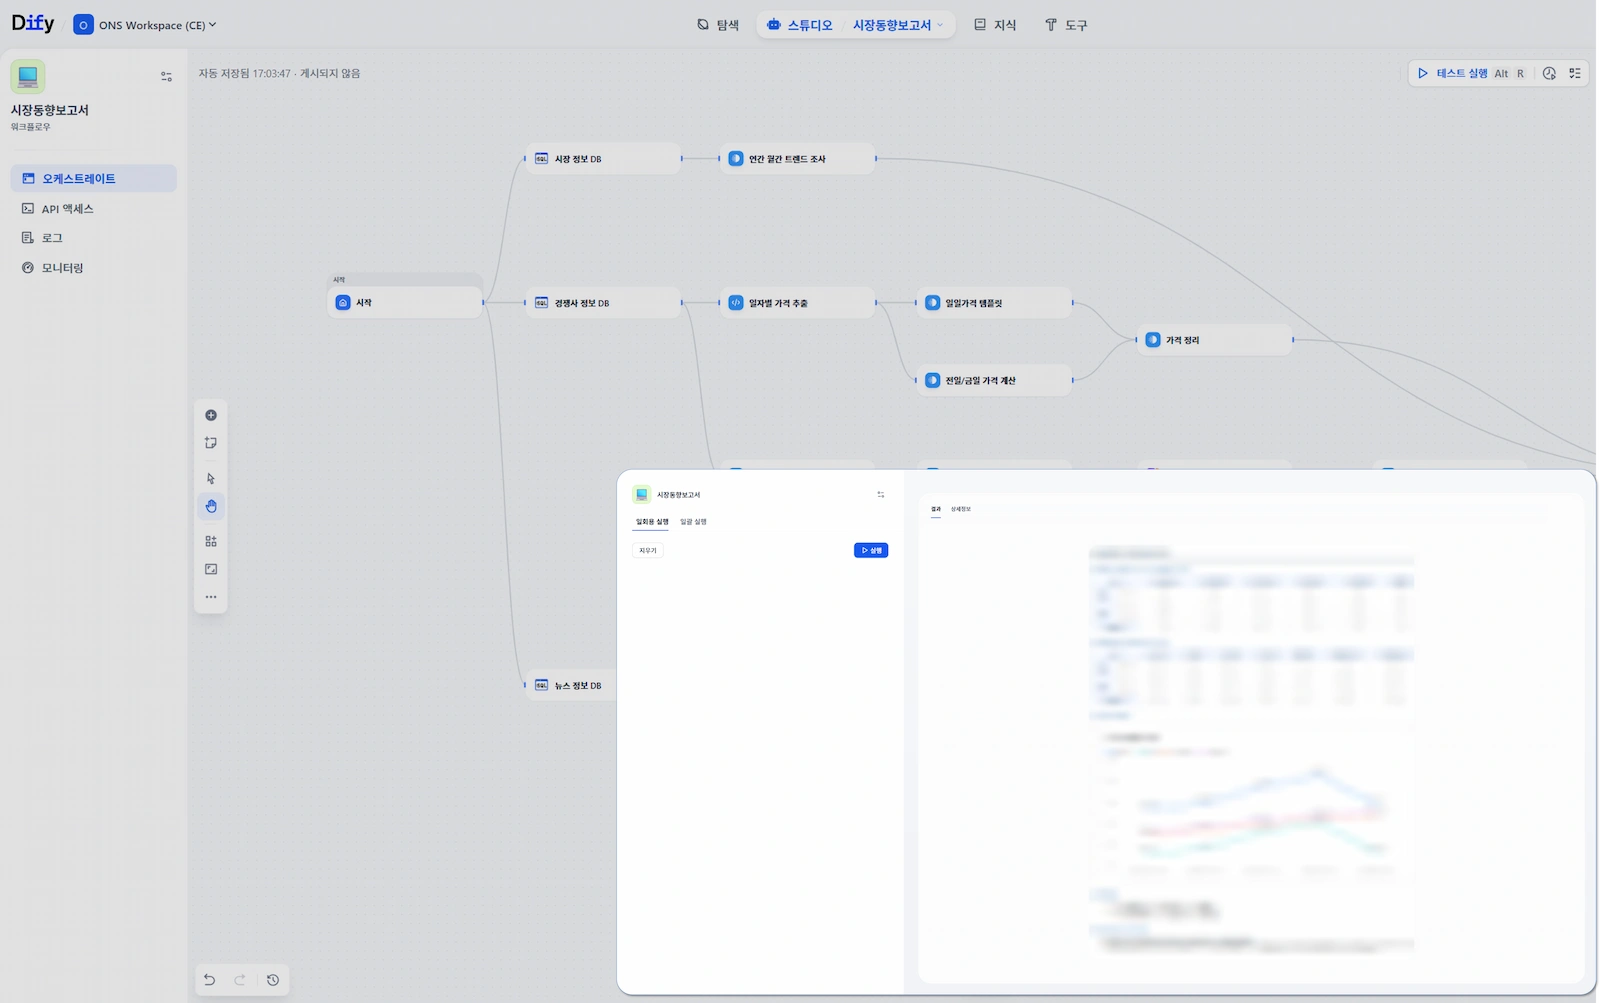Switch to the 탐색 navigation tab

tap(718, 25)
